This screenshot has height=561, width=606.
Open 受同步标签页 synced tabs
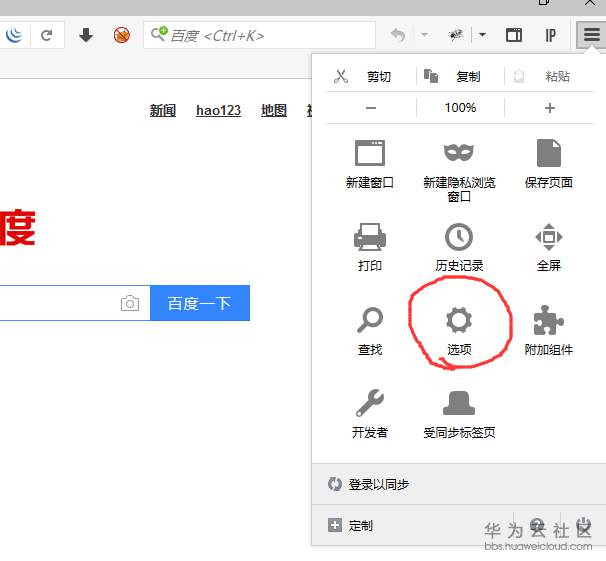[459, 414]
